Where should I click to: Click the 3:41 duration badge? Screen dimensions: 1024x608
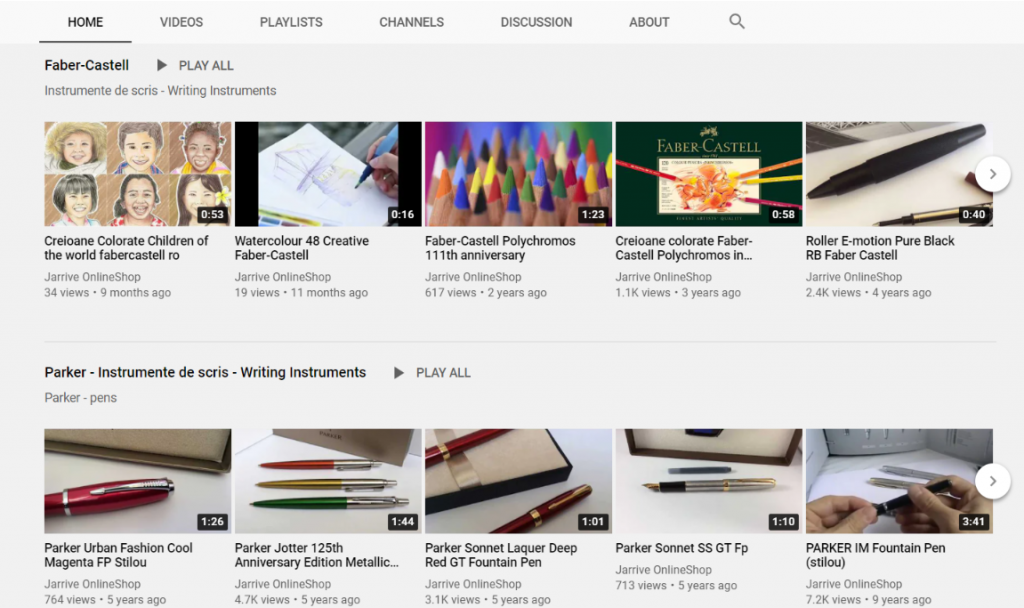(x=974, y=522)
